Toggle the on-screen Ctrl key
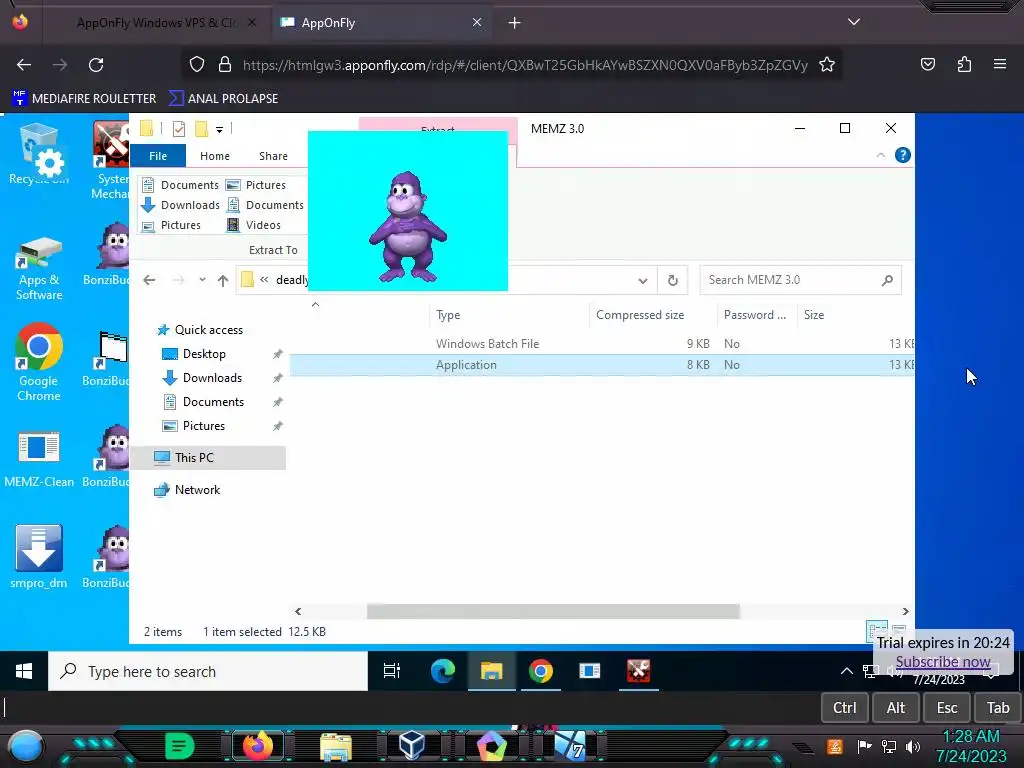The image size is (1024, 768). (x=844, y=708)
